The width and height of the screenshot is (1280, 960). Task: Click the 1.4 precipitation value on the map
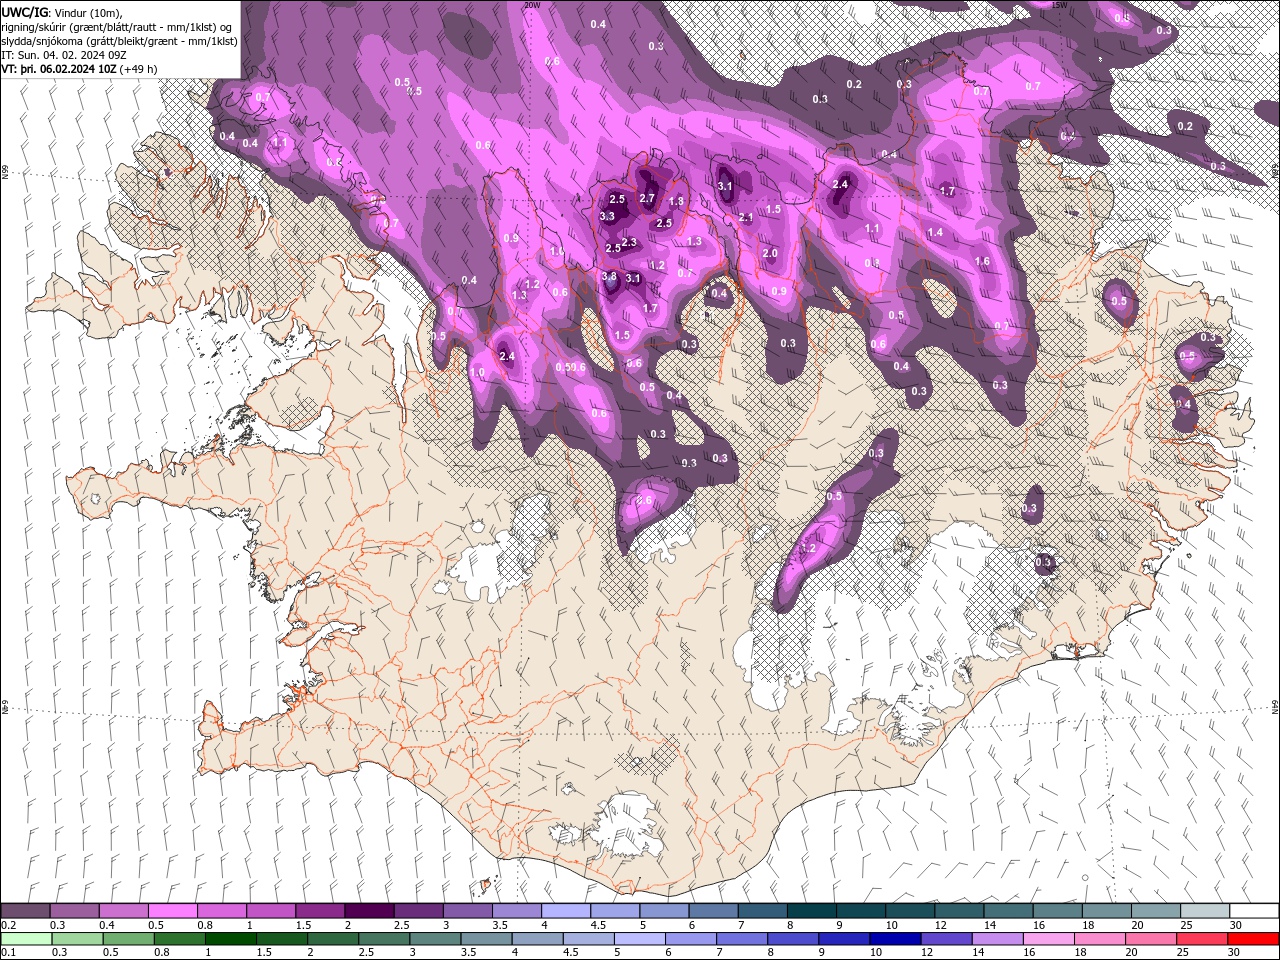(935, 232)
